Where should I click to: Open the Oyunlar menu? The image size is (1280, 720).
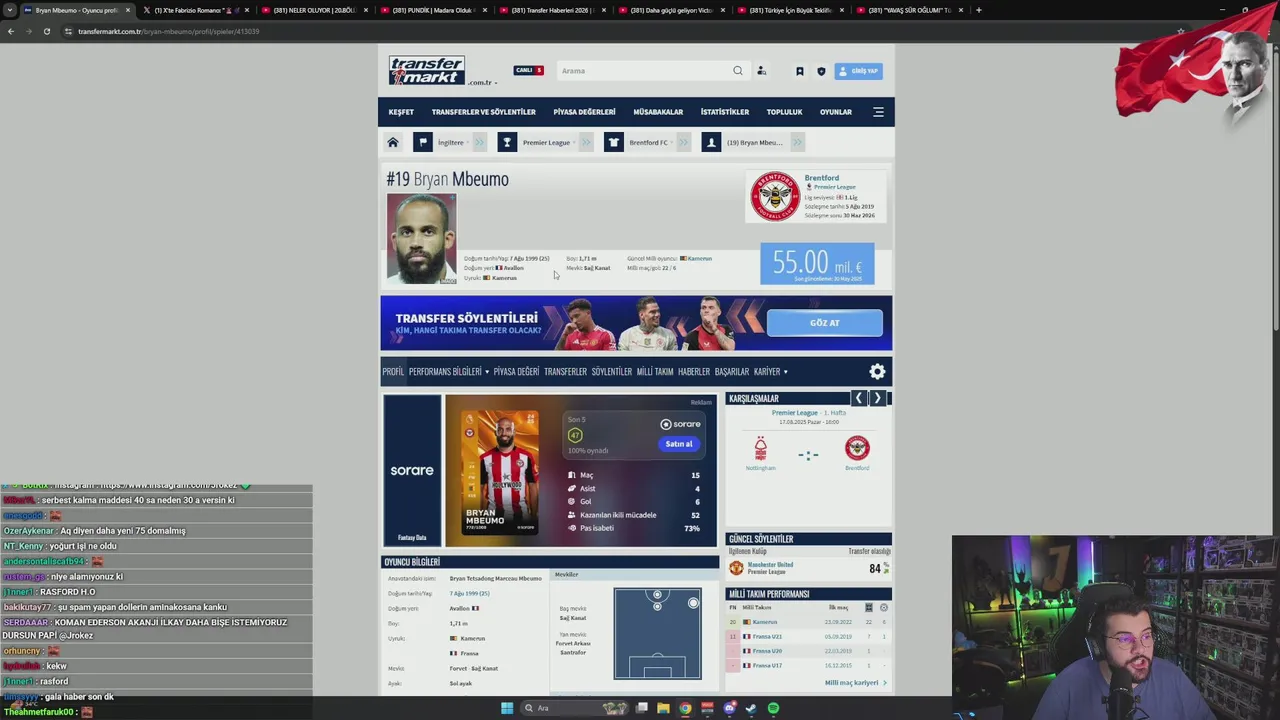(836, 112)
